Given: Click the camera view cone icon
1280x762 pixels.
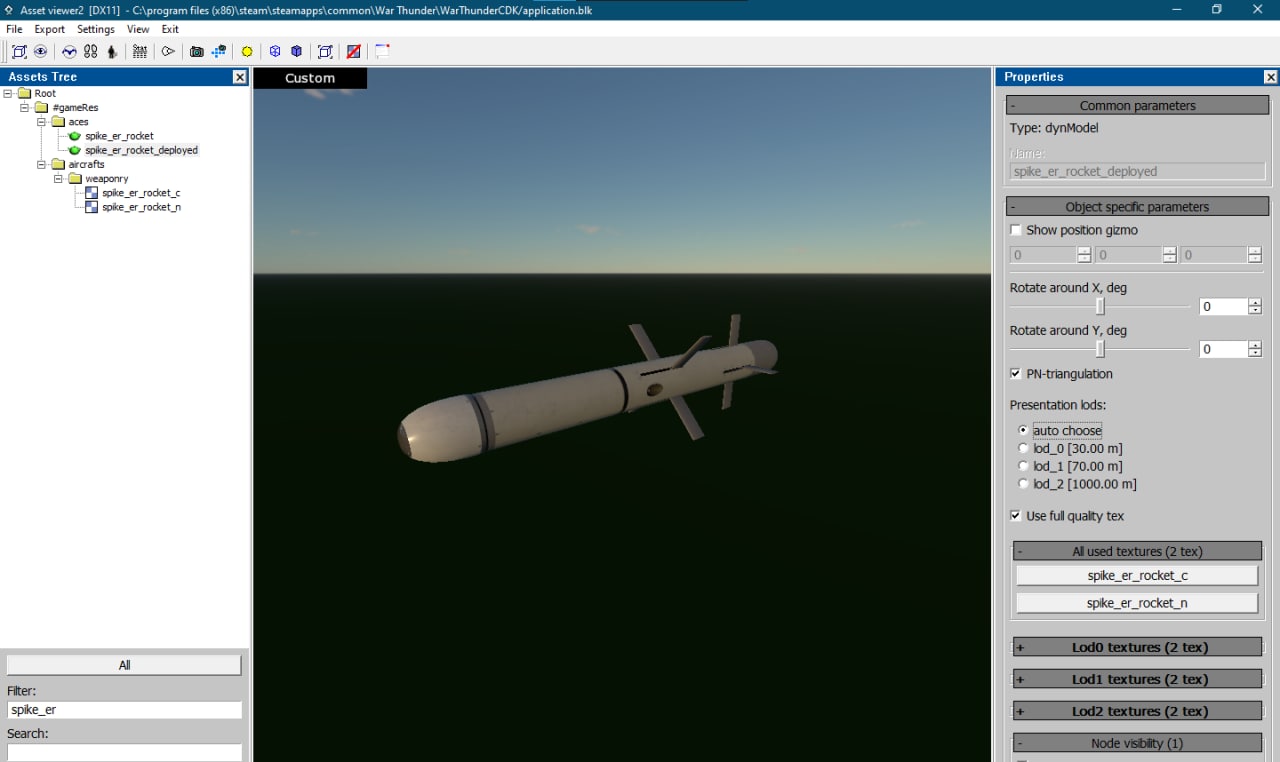Looking at the screenshot, I should (x=168, y=51).
